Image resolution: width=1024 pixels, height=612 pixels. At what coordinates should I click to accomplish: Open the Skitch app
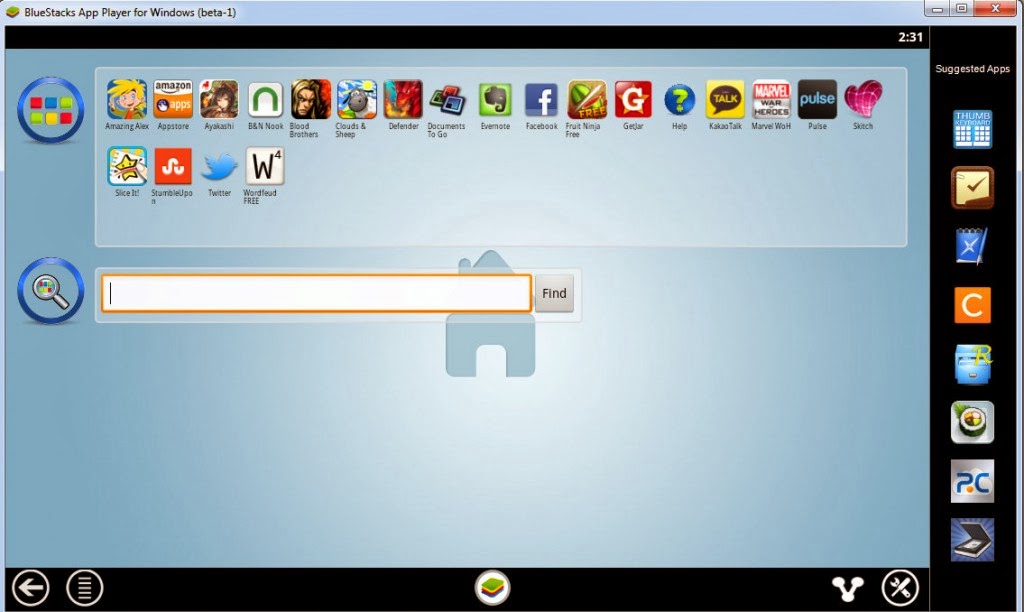863,99
